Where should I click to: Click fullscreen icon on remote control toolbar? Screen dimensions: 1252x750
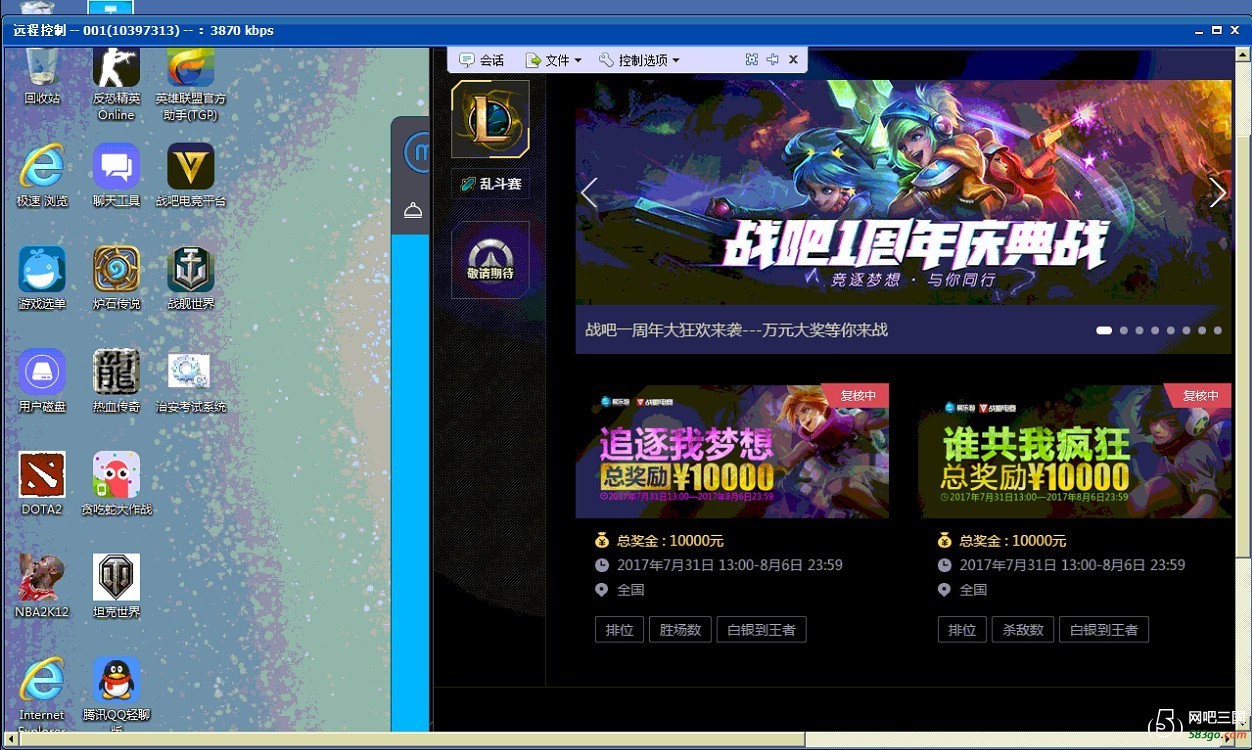click(x=752, y=60)
